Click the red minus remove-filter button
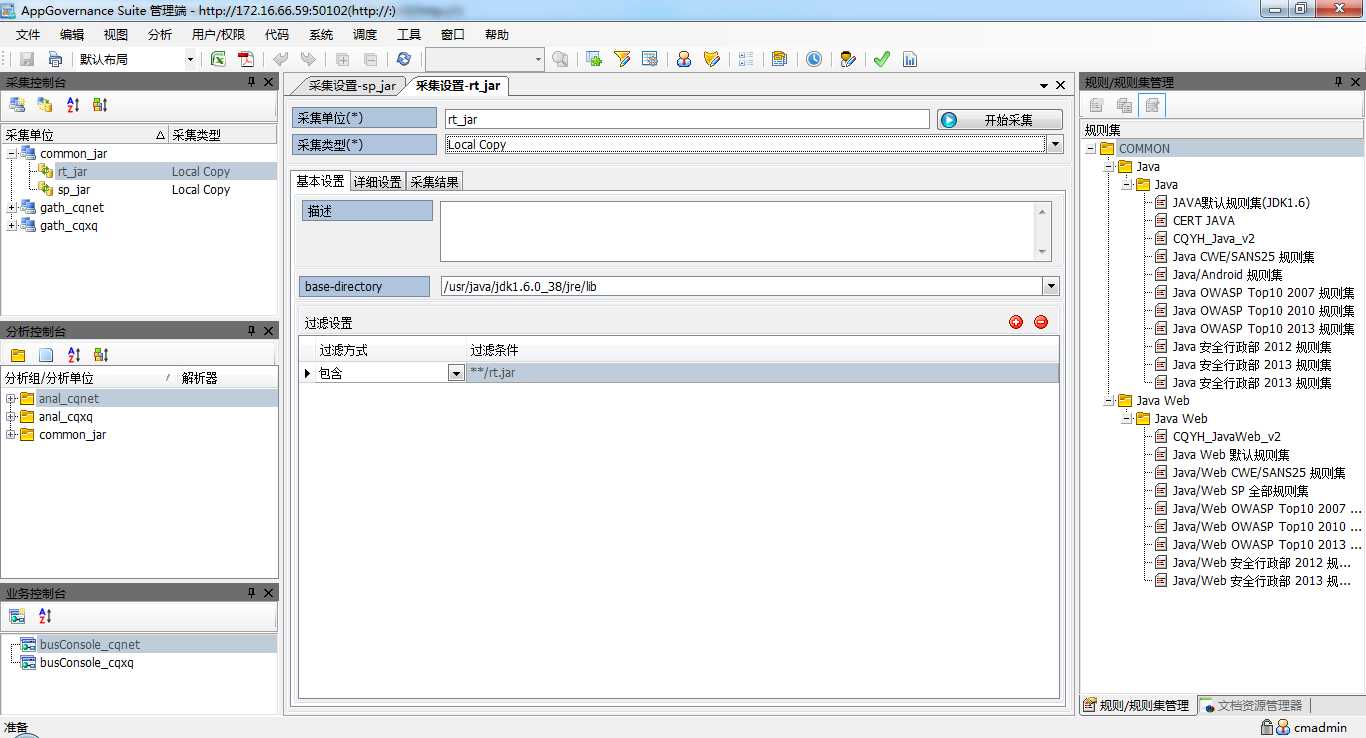This screenshot has height=738, width=1366. tap(1040, 322)
